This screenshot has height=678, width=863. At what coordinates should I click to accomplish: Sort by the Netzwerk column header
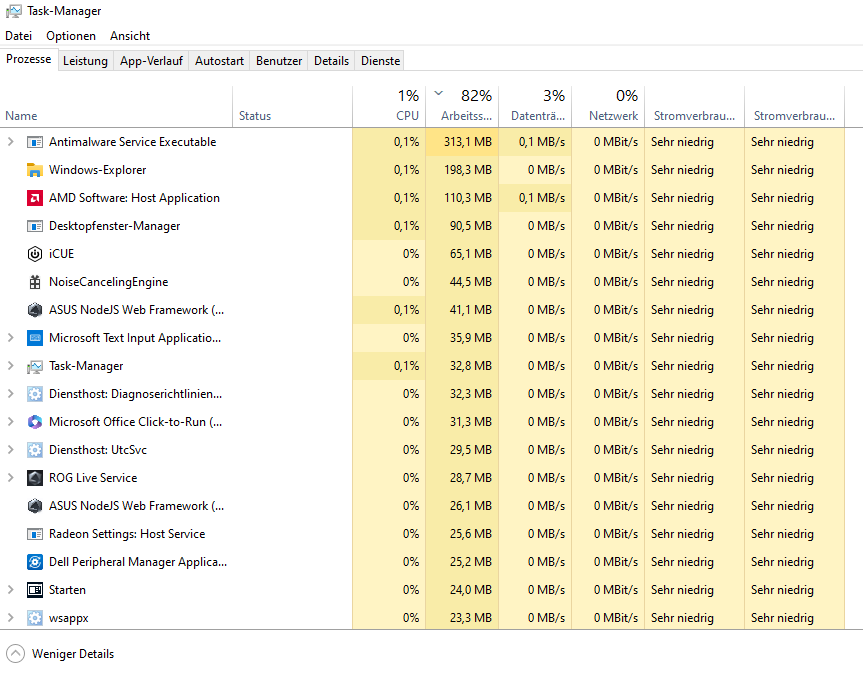[x=608, y=107]
